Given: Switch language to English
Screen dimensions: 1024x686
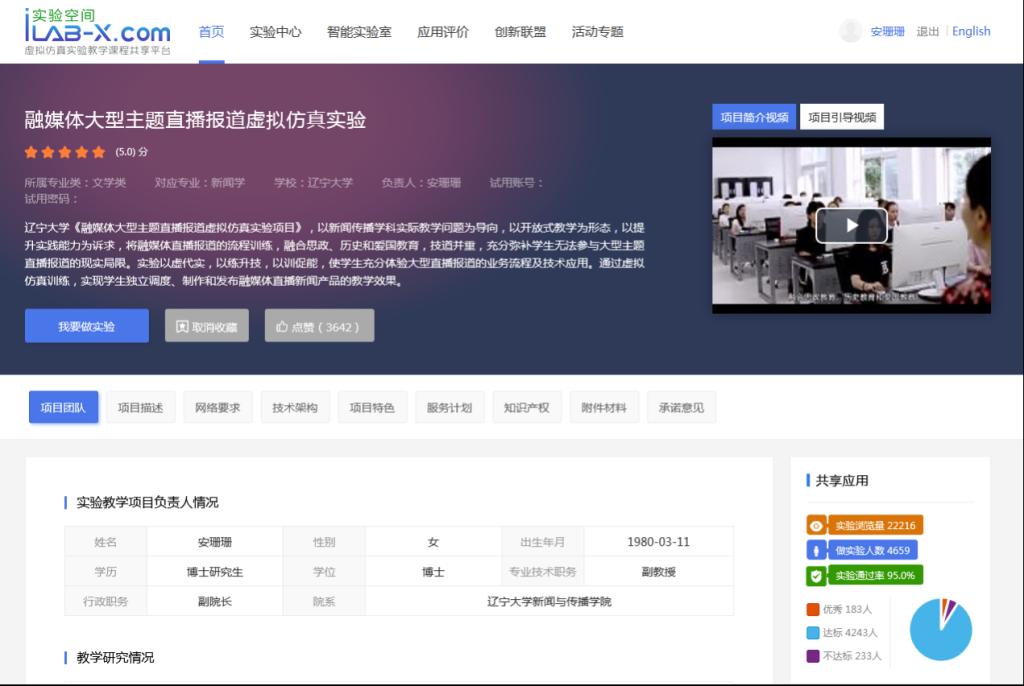Looking at the screenshot, I should pyautogui.click(x=971, y=32).
